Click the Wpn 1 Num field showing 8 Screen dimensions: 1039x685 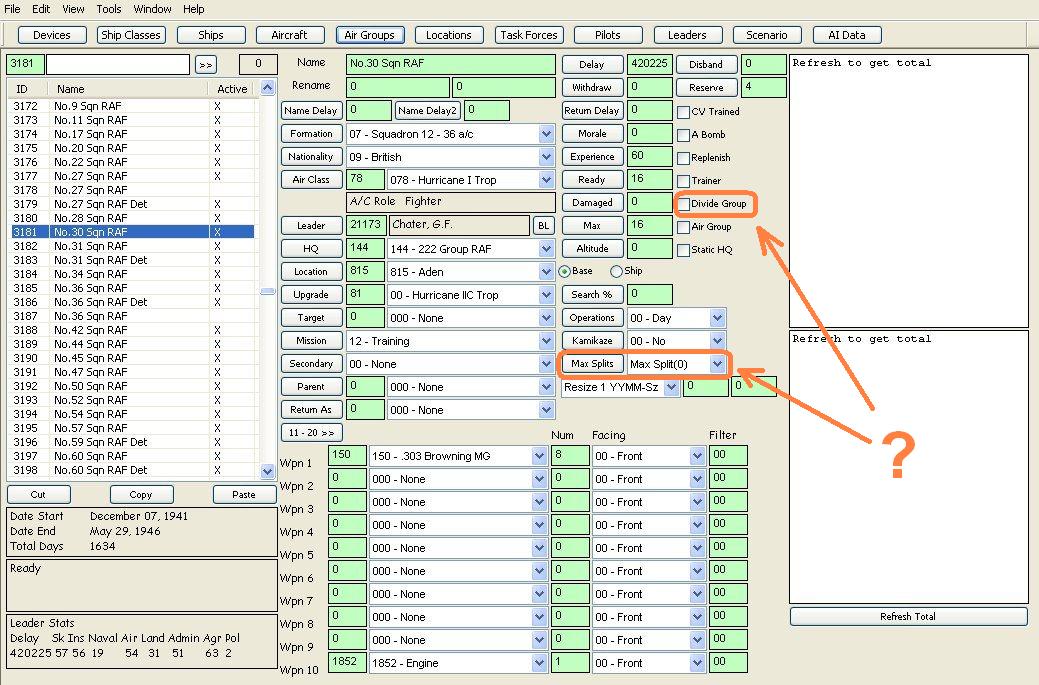pyautogui.click(x=570, y=456)
